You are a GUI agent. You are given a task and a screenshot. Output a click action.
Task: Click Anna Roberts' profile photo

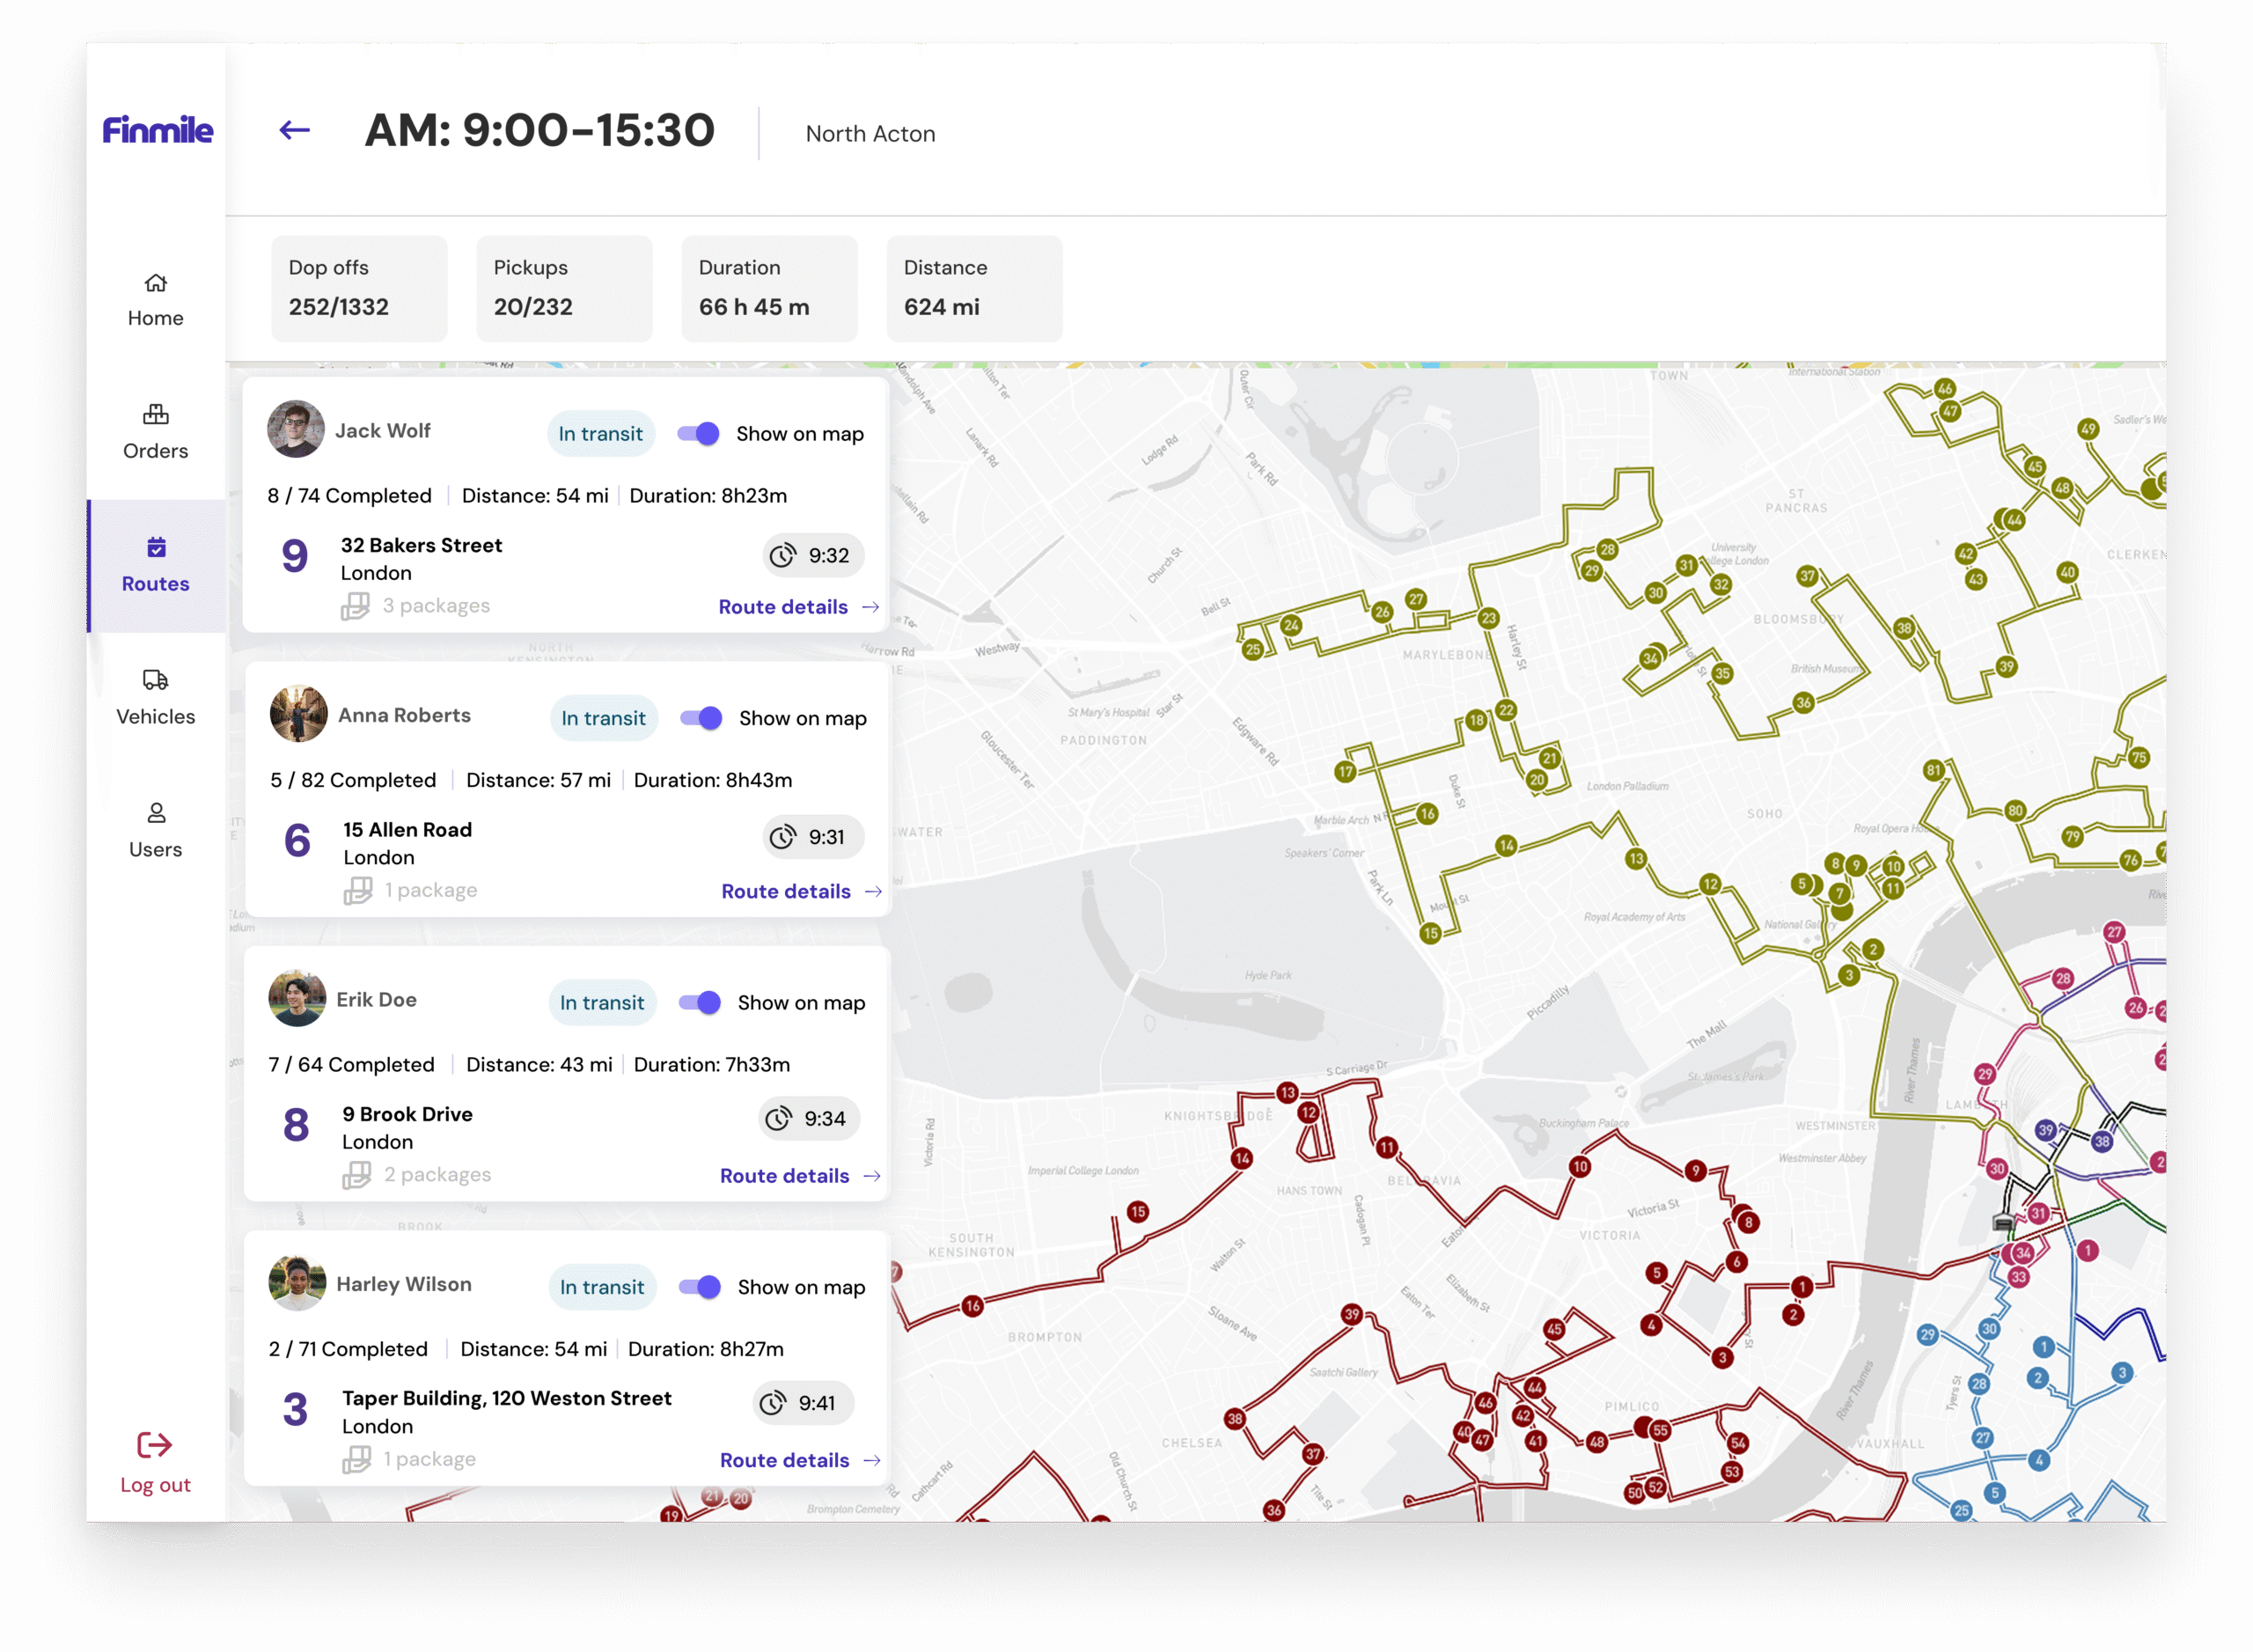coord(298,714)
